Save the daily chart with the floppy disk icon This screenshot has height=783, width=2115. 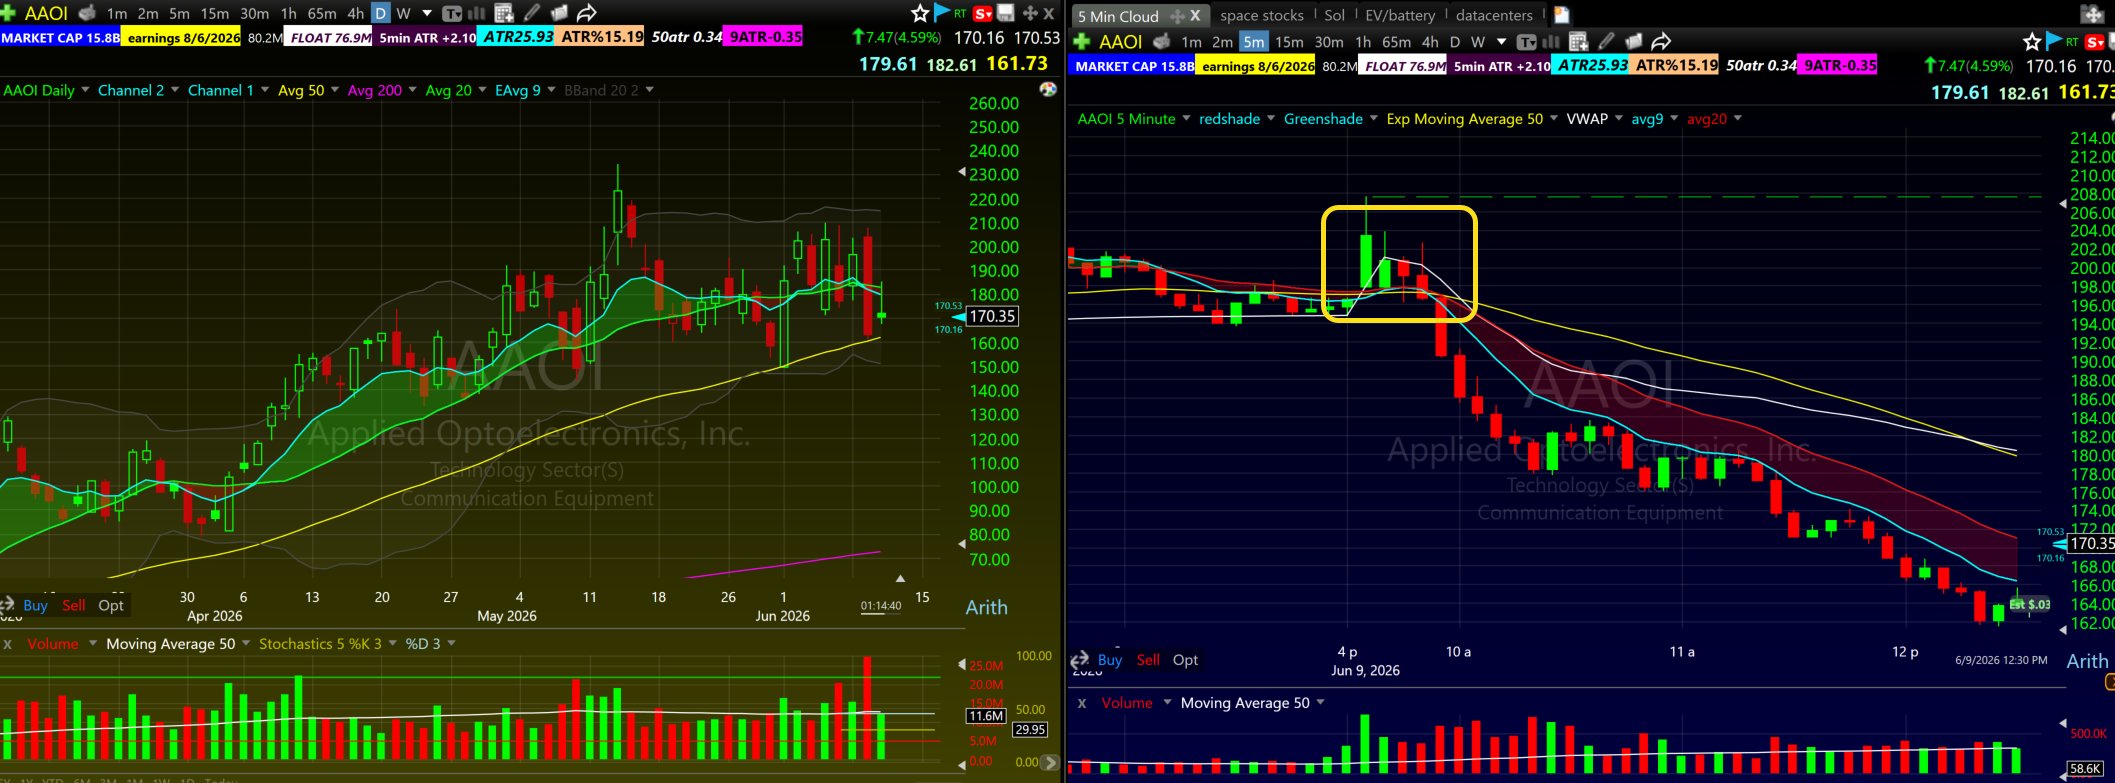click(x=1006, y=13)
